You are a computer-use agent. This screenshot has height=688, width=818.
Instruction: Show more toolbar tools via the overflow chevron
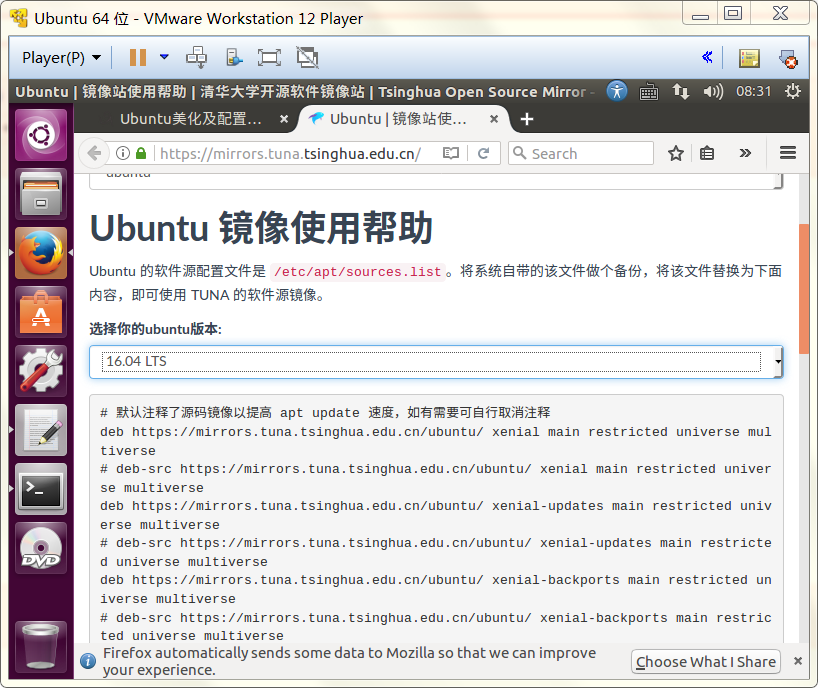point(745,153)
